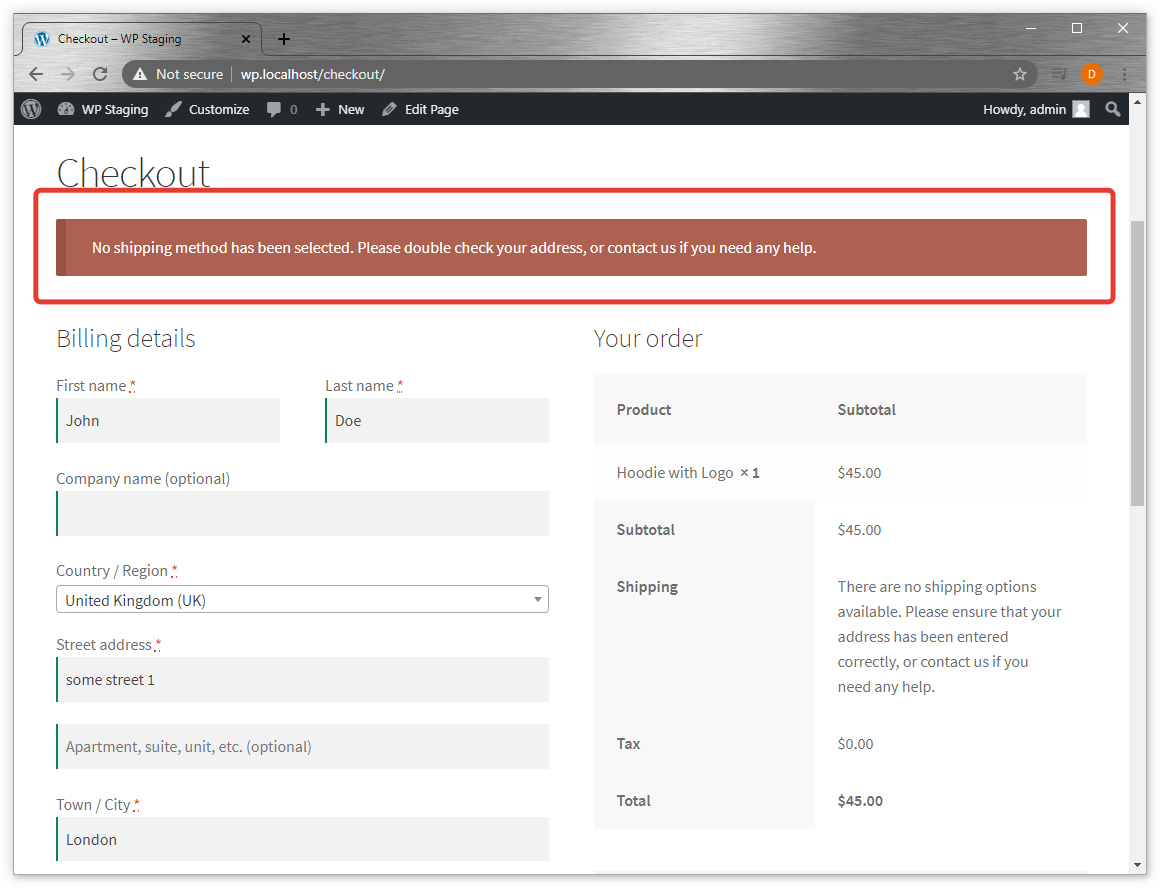Bookmark this page with the star
Screen dimensions: 1160x888
point(1019,74)
